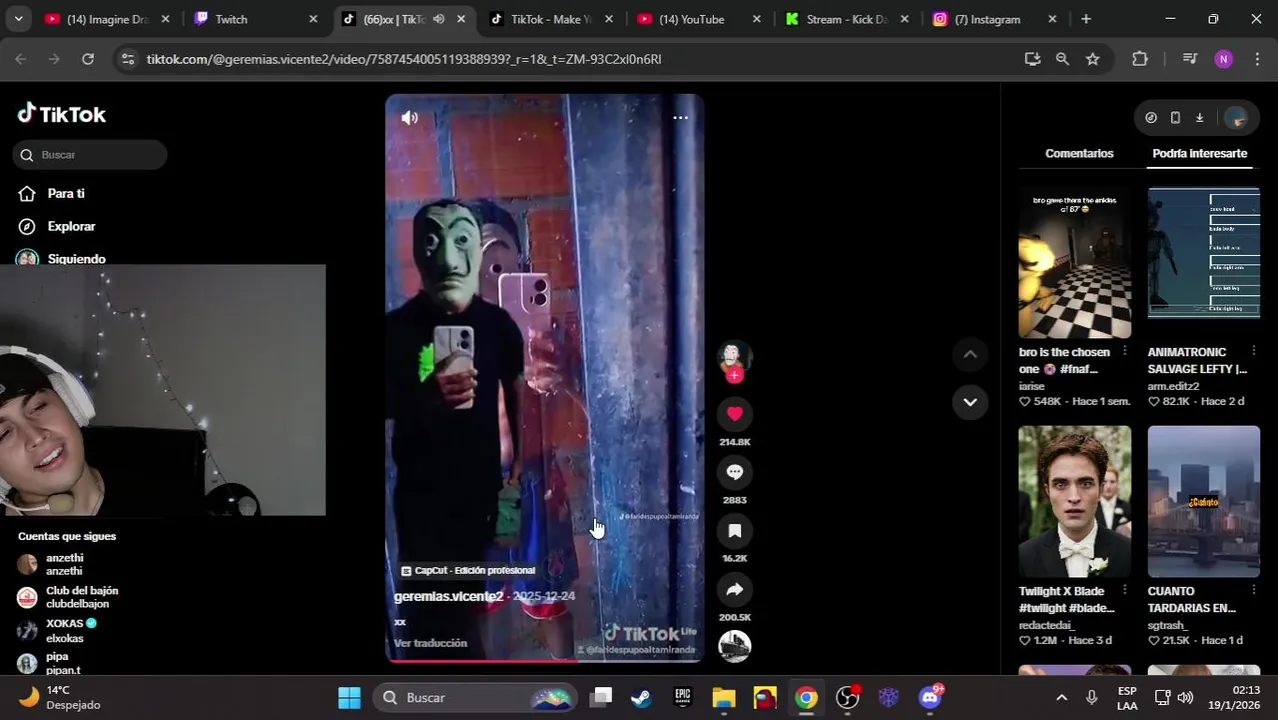
Task: Click Ver traducción under the caption
Action: pyautogui.click(x=430, y=643)
